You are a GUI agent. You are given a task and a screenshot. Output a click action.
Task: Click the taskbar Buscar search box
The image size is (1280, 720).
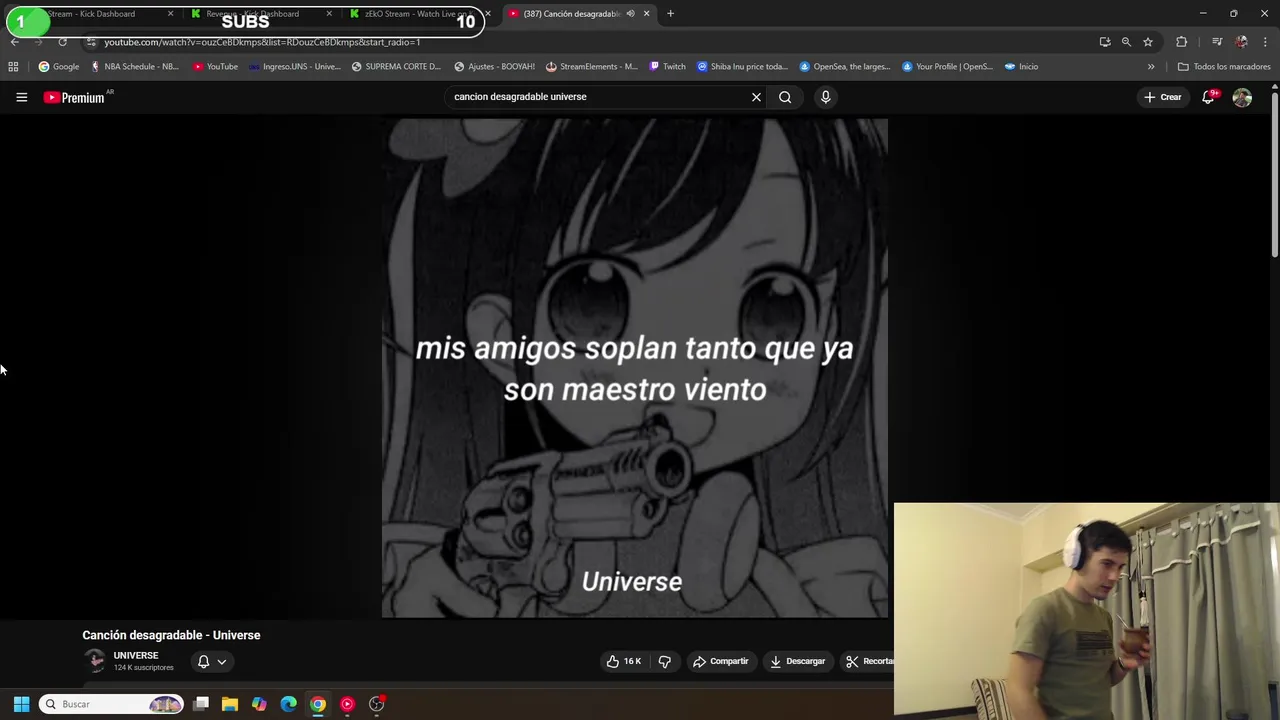point(112,704)
